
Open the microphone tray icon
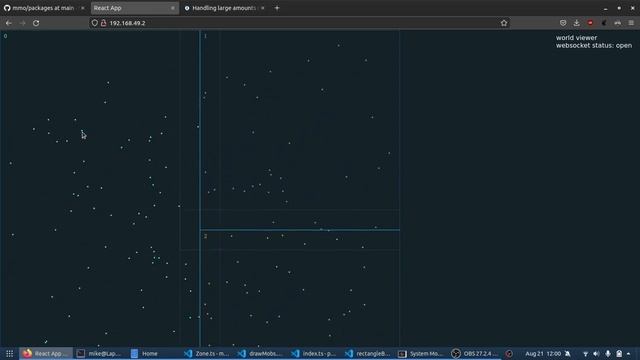(608, 354)
